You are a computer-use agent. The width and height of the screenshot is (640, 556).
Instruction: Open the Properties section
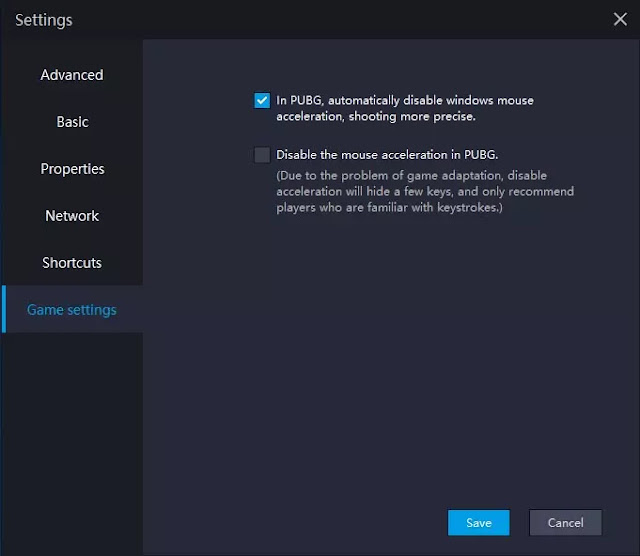click(x=72, y=169)
